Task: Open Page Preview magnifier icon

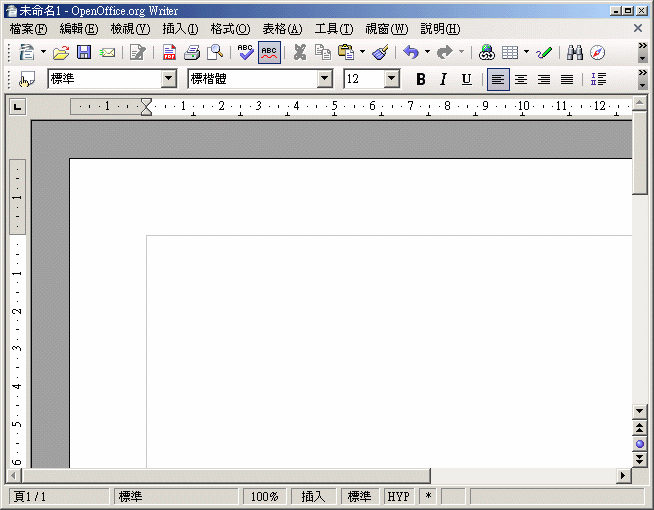Action: point(215,53)
